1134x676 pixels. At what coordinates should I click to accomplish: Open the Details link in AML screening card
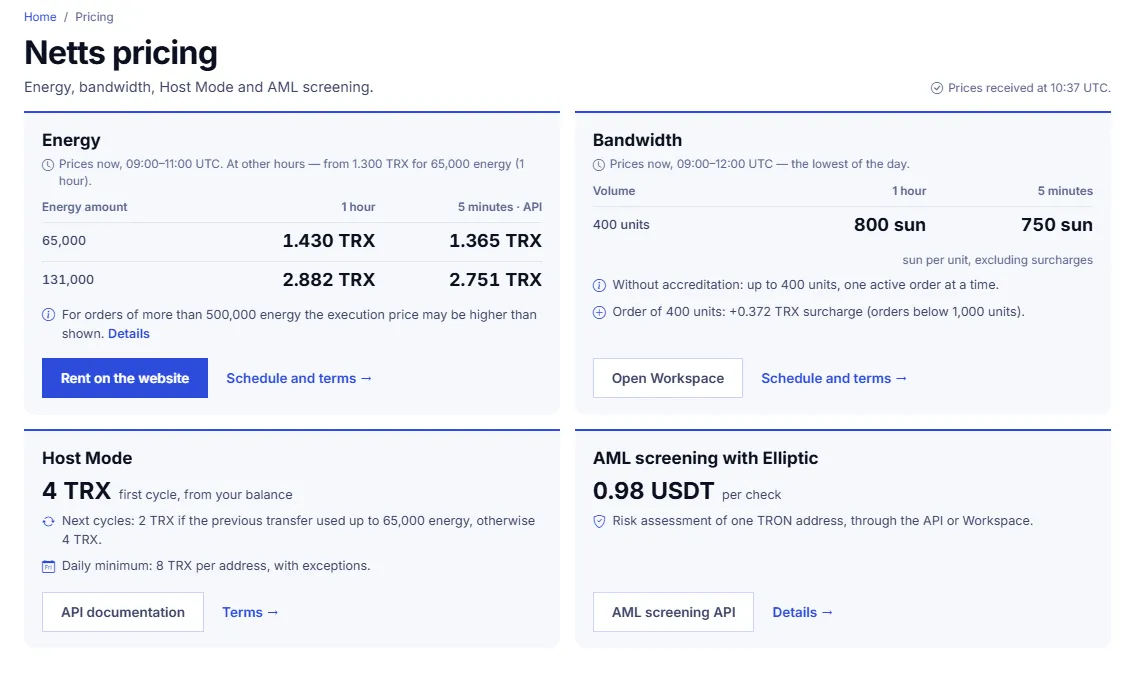click(803, 612)
